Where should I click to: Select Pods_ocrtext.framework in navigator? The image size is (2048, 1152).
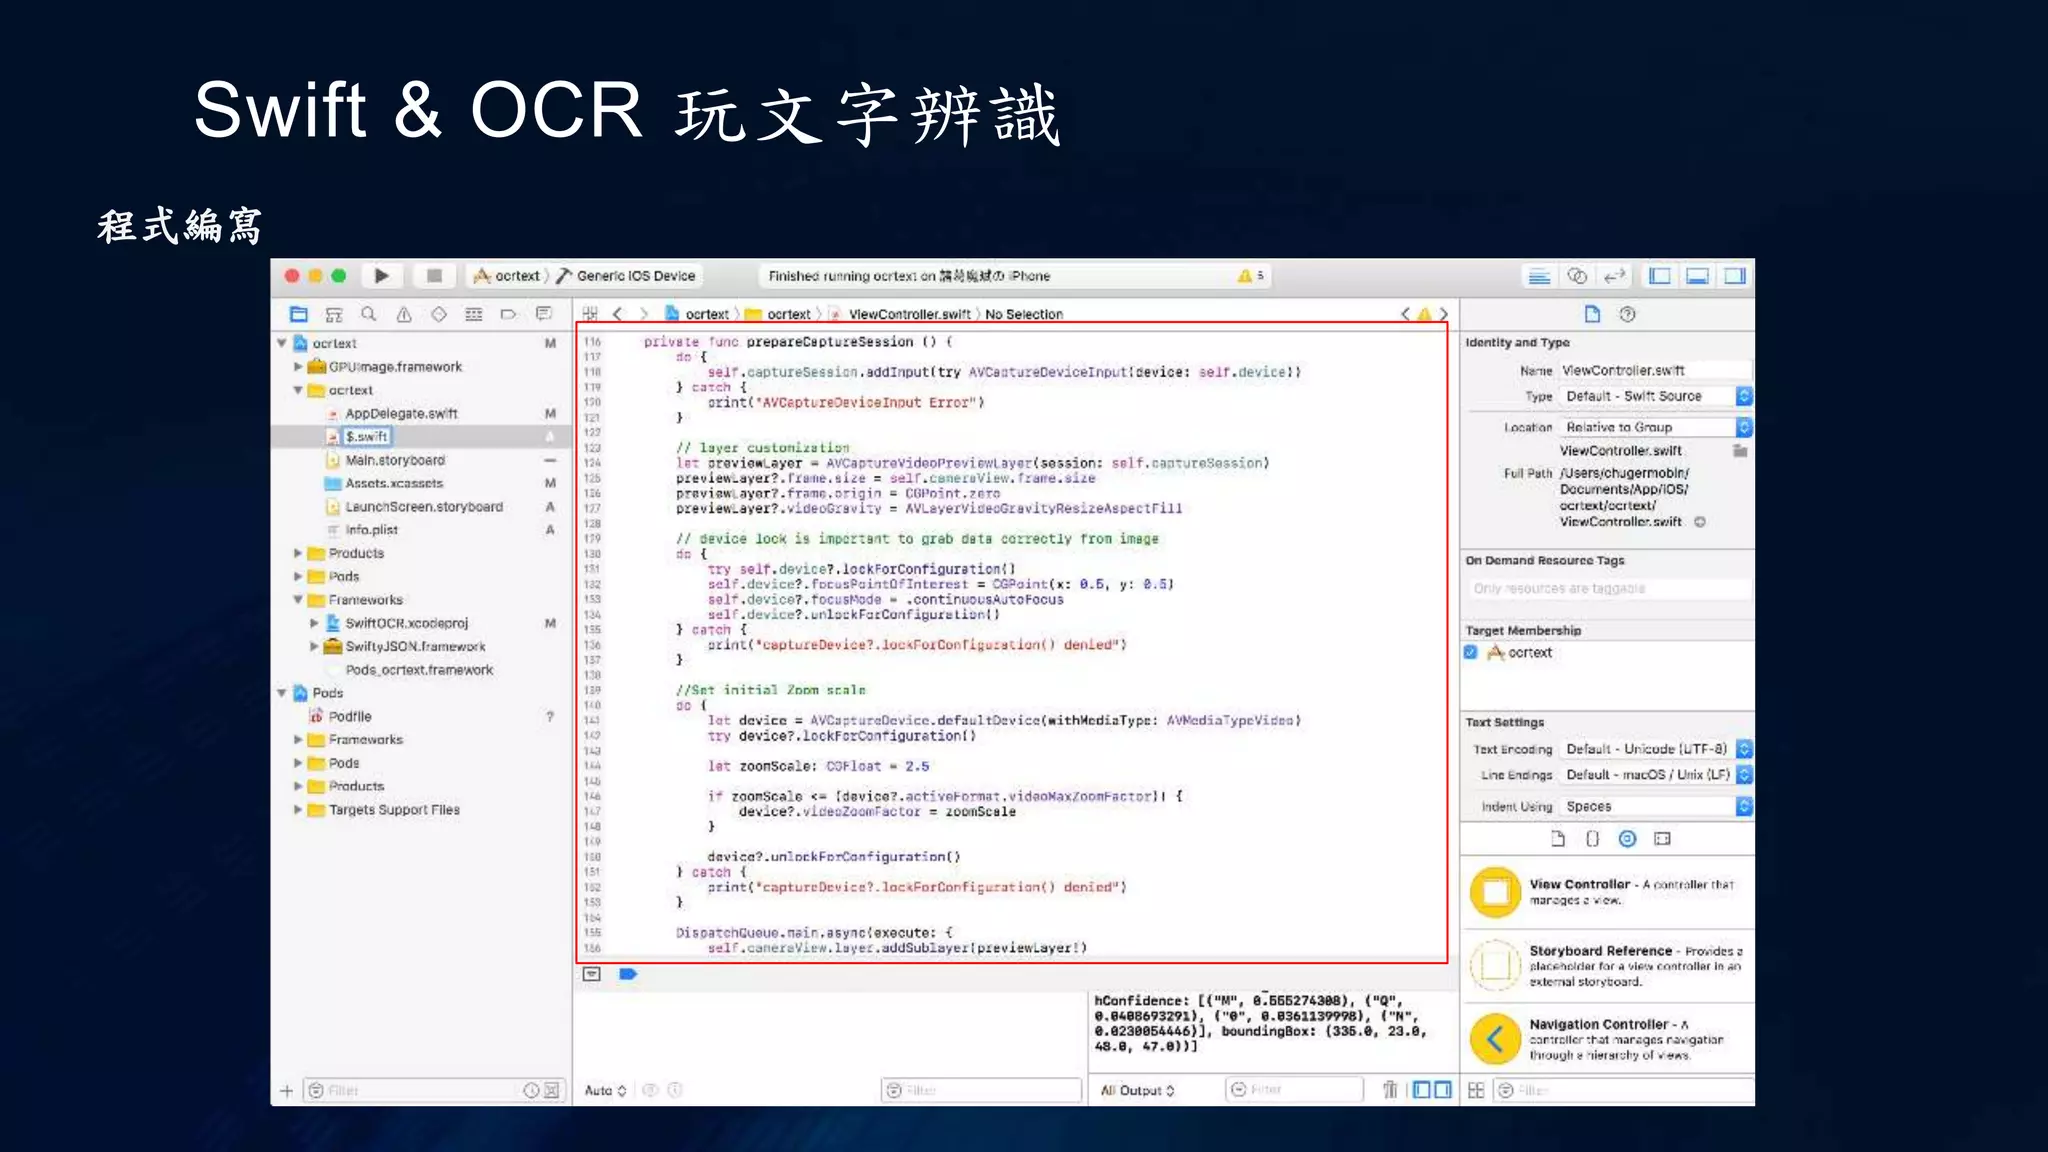tap(420, 670)
